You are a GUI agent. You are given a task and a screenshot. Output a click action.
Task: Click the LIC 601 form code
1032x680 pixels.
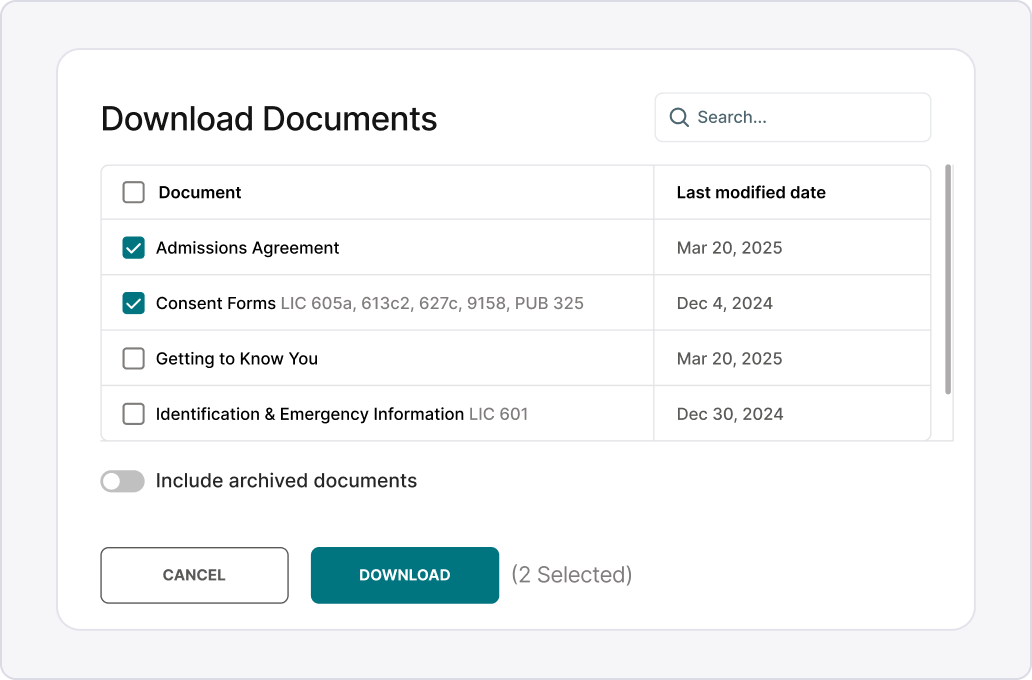[499, 414]
